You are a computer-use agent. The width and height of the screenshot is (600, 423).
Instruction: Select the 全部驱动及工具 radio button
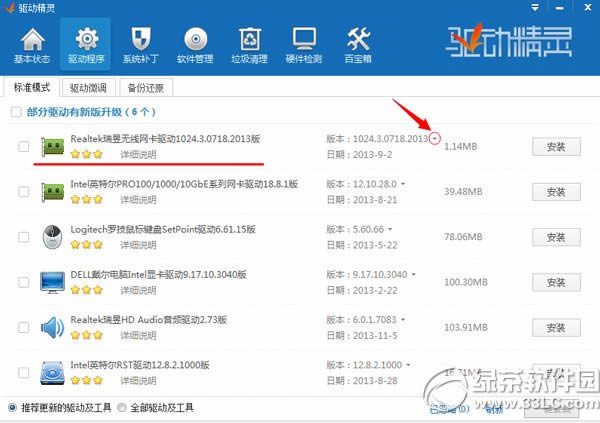122,408
